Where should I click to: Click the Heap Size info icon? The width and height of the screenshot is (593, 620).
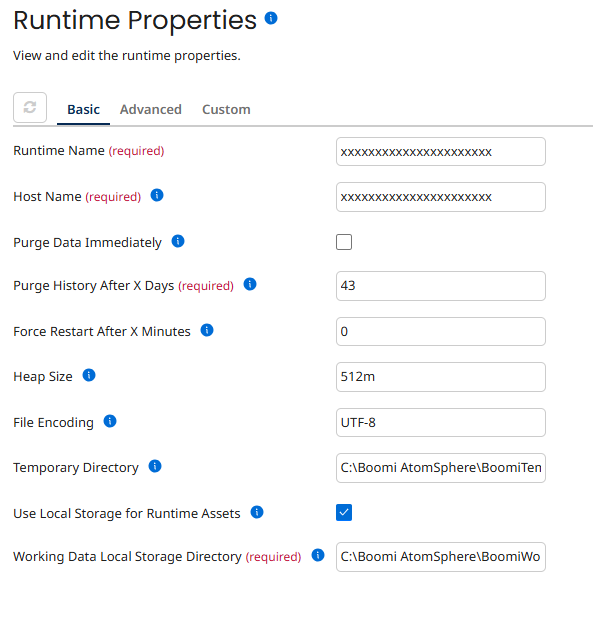click(x=89, y=375)
